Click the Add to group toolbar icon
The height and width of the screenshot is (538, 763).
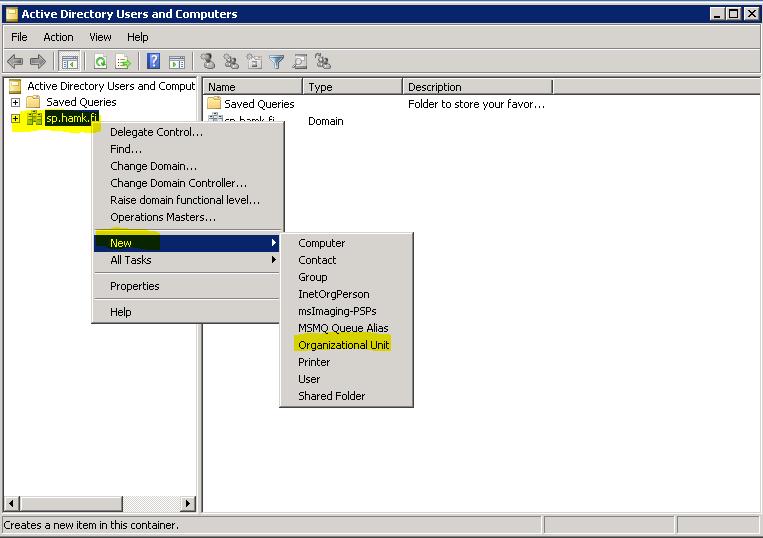[323, 61]
